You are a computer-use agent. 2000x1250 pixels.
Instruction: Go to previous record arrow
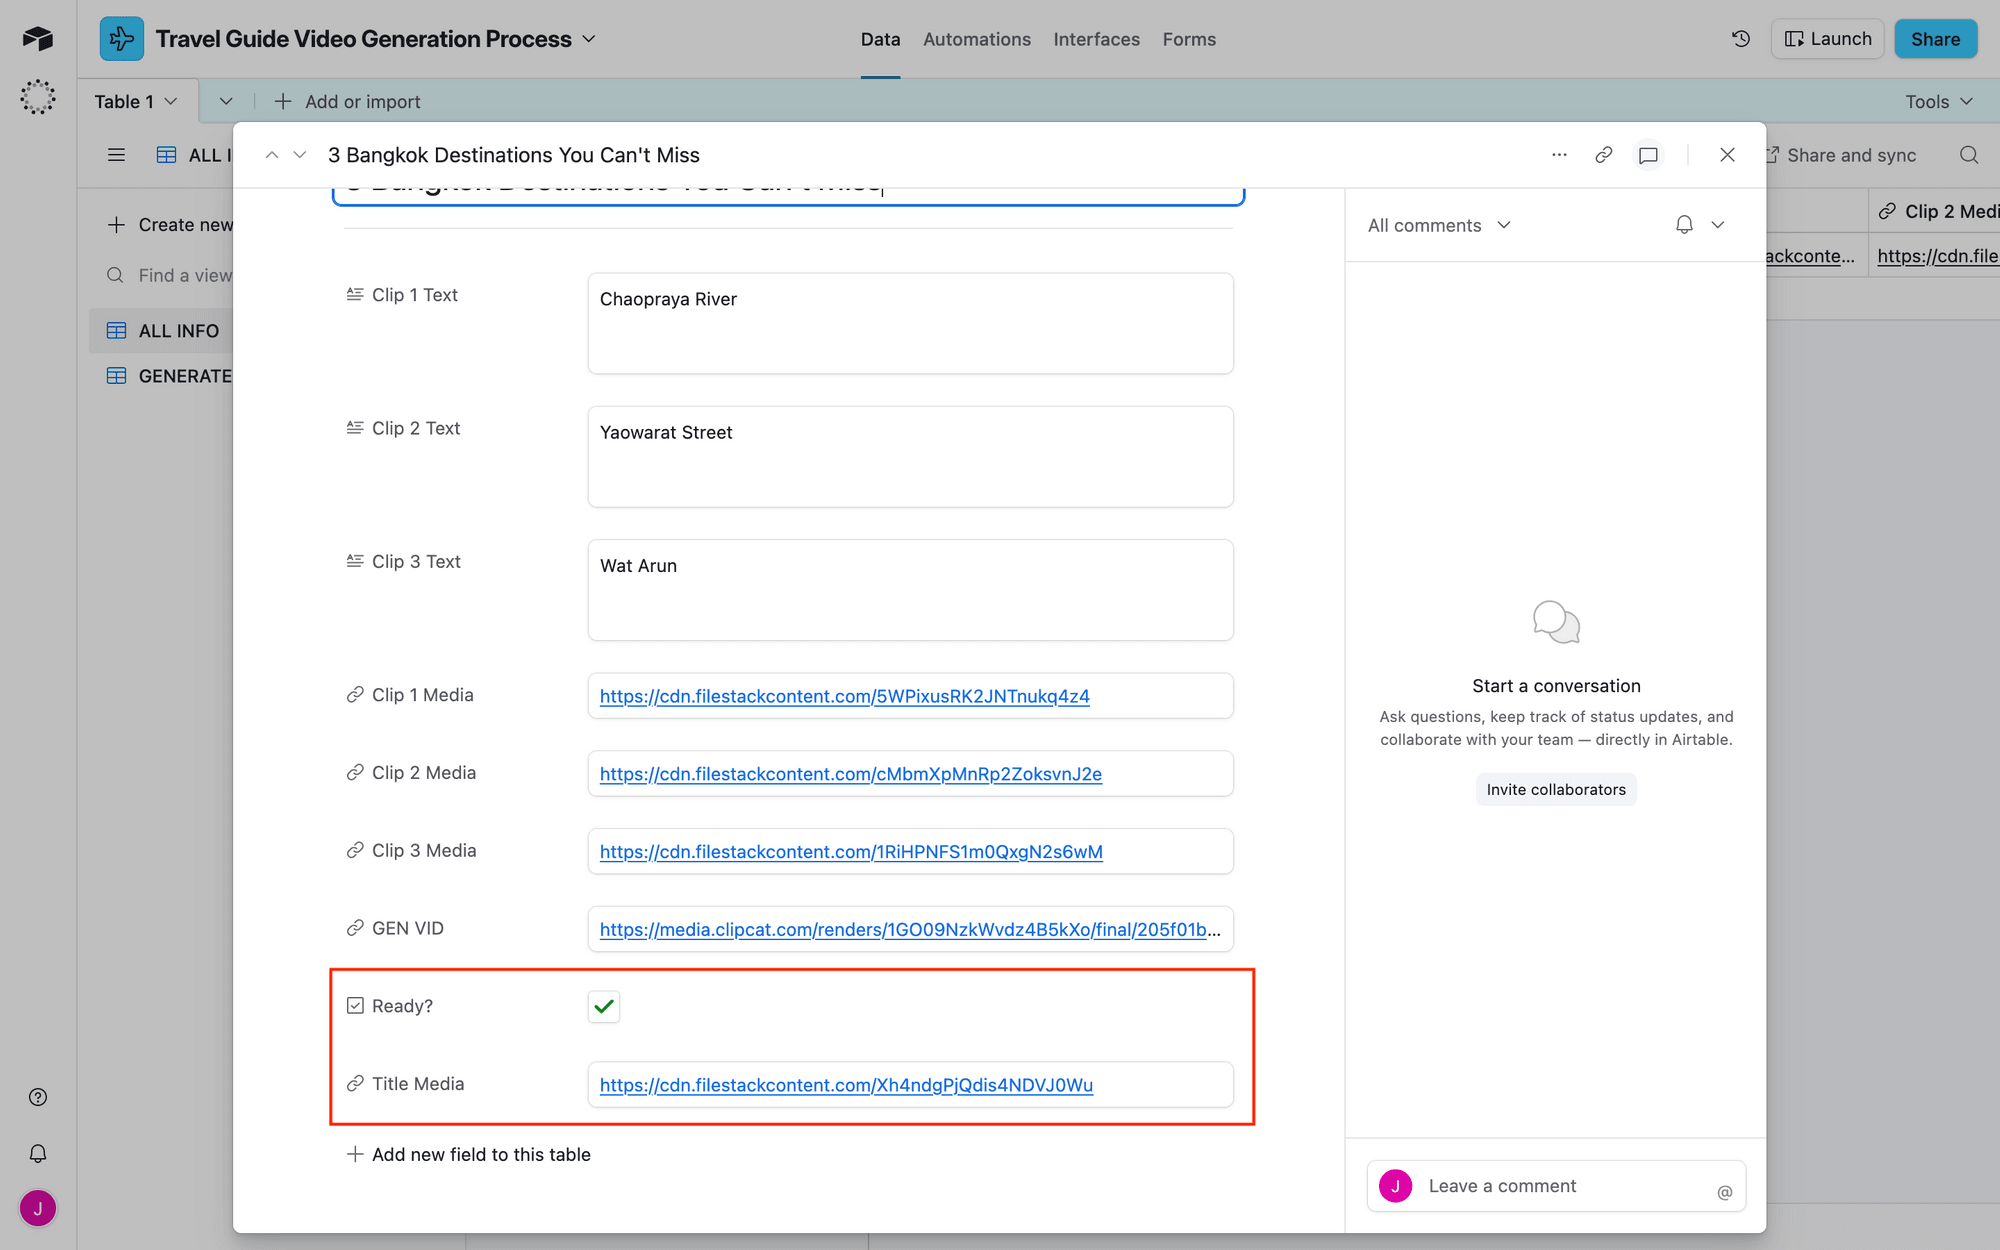pos(271,155)
